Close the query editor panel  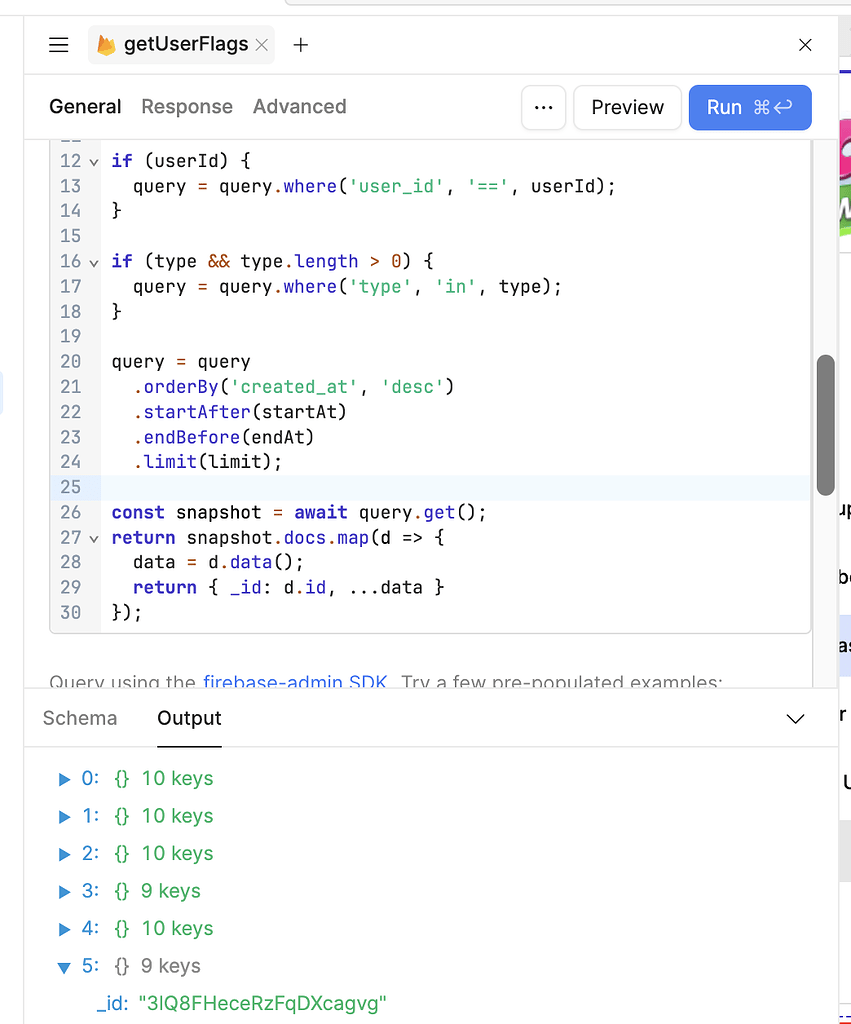(805, 44)
